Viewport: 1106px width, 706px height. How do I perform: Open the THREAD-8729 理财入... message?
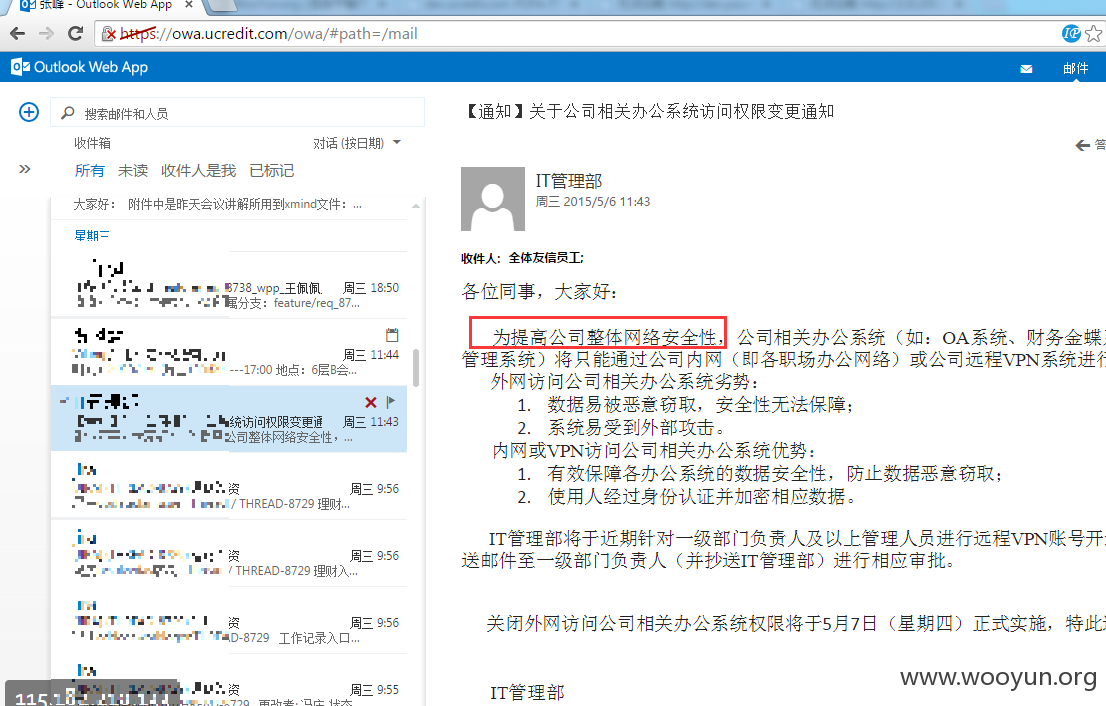tap(229, 553)
